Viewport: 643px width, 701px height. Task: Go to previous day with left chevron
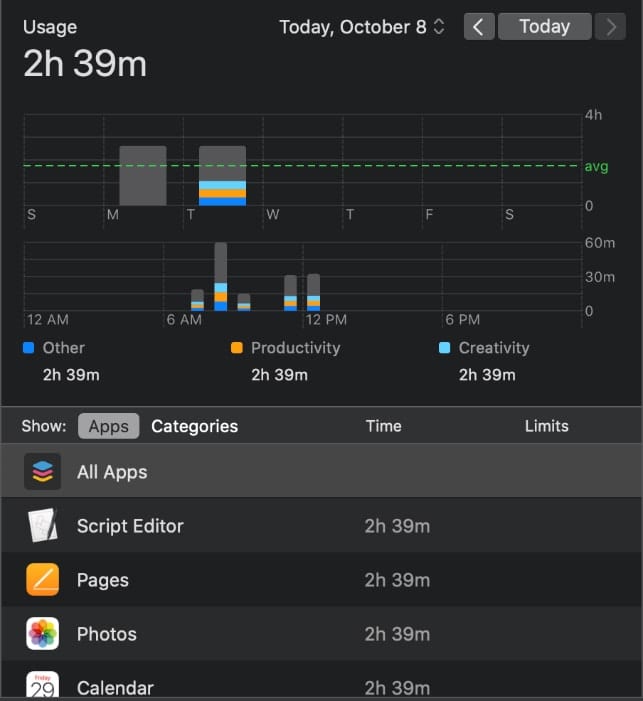click(x=478, y=27)
